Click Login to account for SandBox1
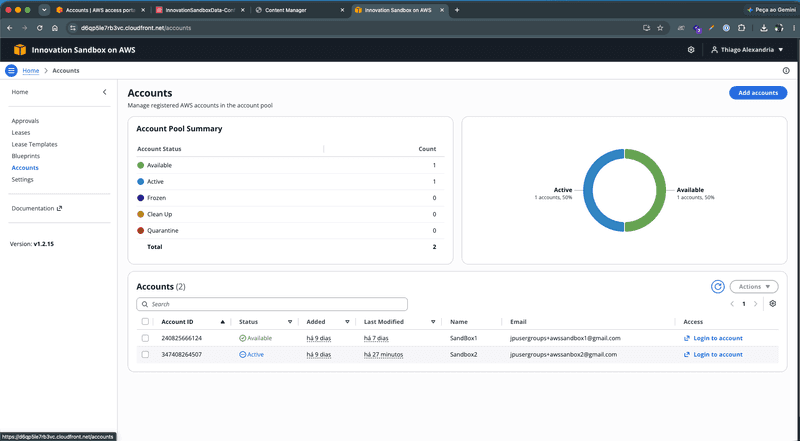Screen dimensions: 800x441 point(718,338)
